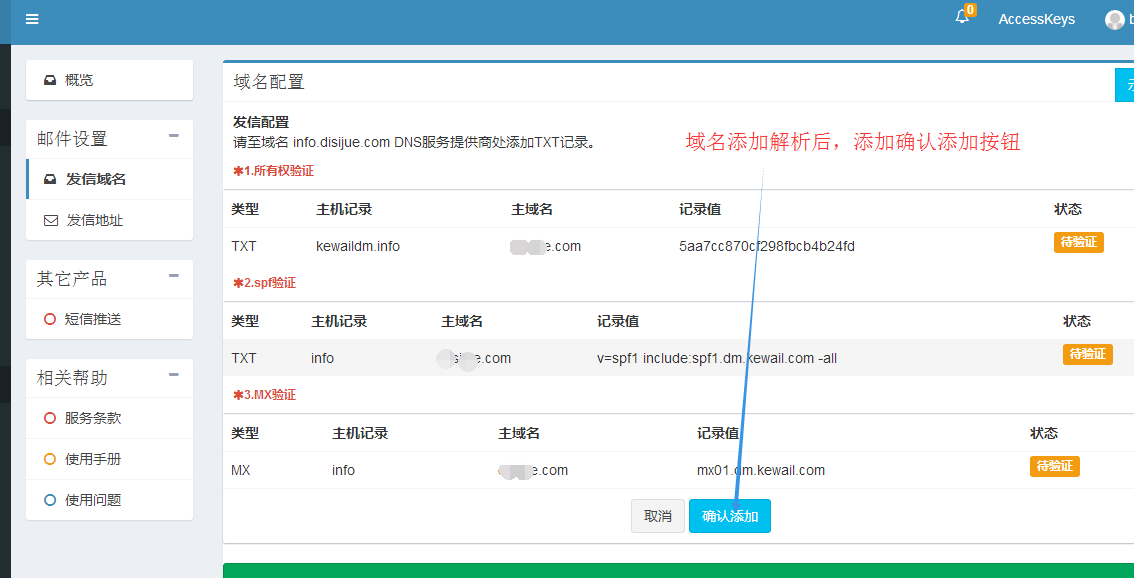Click the TXT type in the ownership row

(244, 247)
